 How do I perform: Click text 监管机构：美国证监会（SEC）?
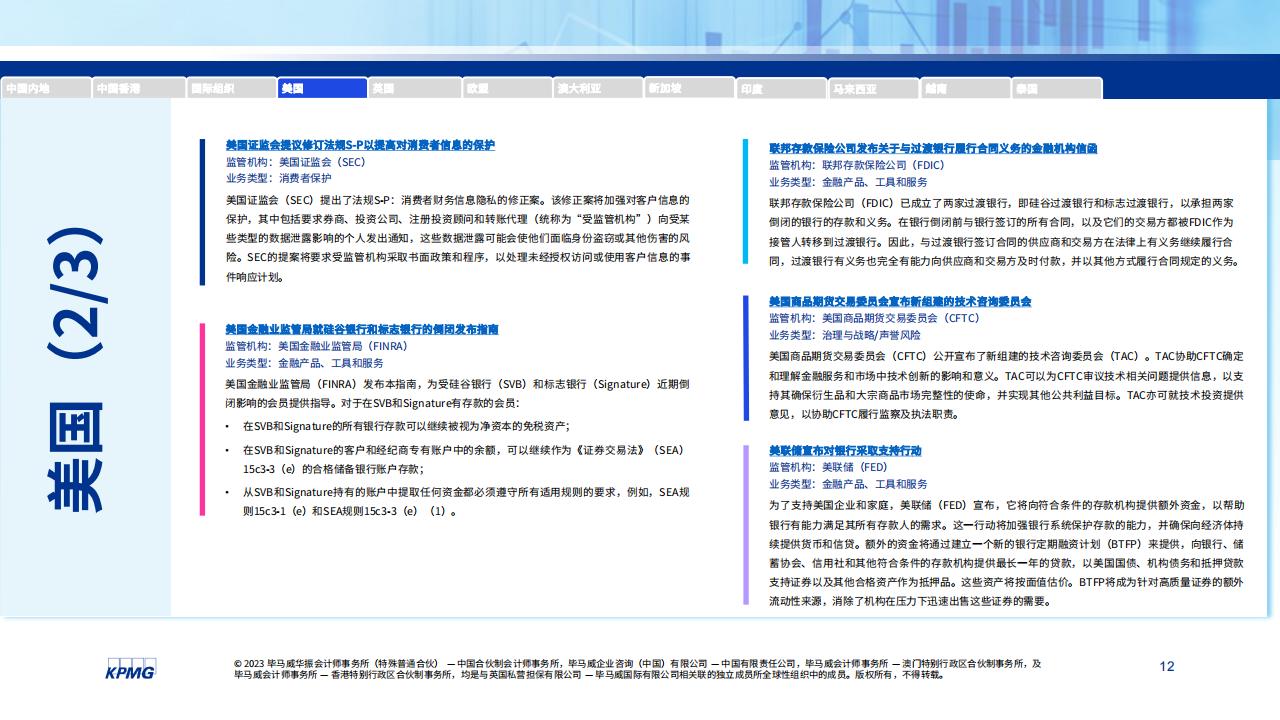[x=296, y=161]
